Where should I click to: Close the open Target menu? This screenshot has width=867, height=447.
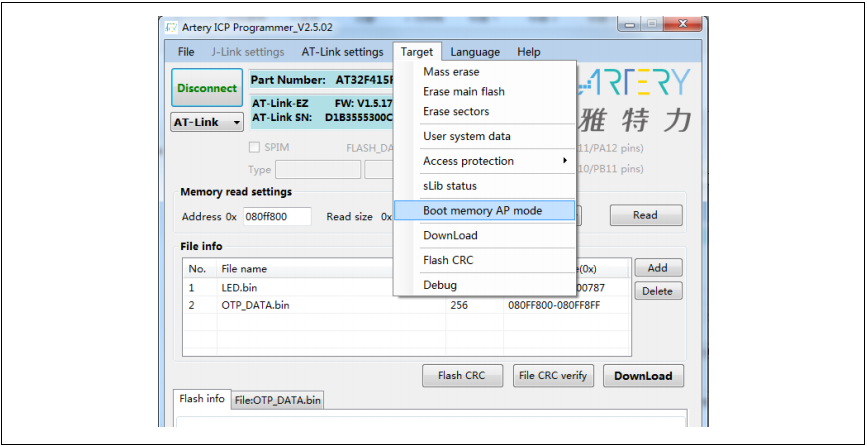417,52
